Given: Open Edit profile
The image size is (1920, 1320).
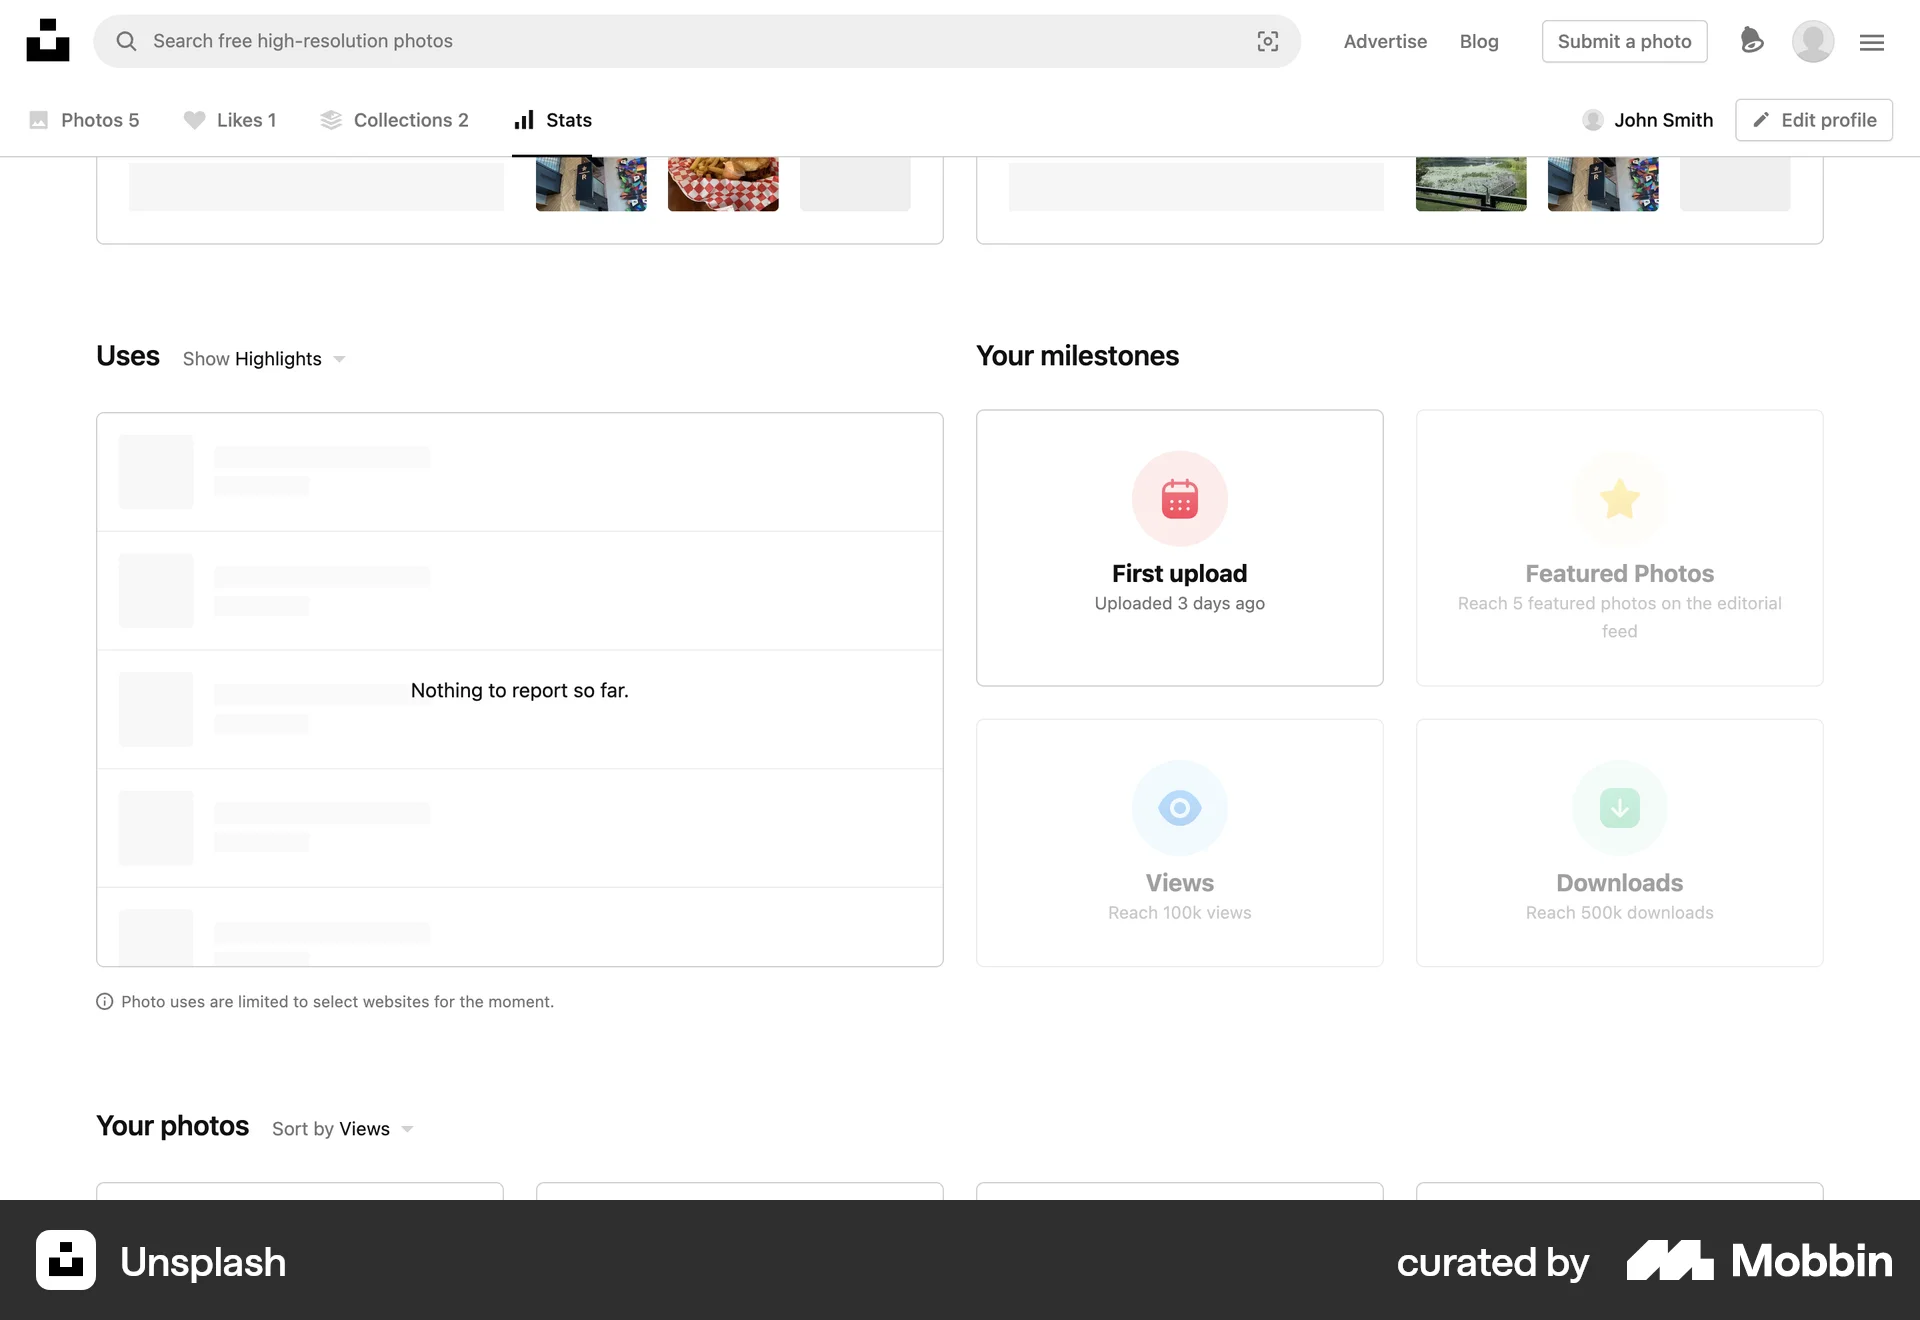Looking at the screenshot, I should (x=1813, y=120).
